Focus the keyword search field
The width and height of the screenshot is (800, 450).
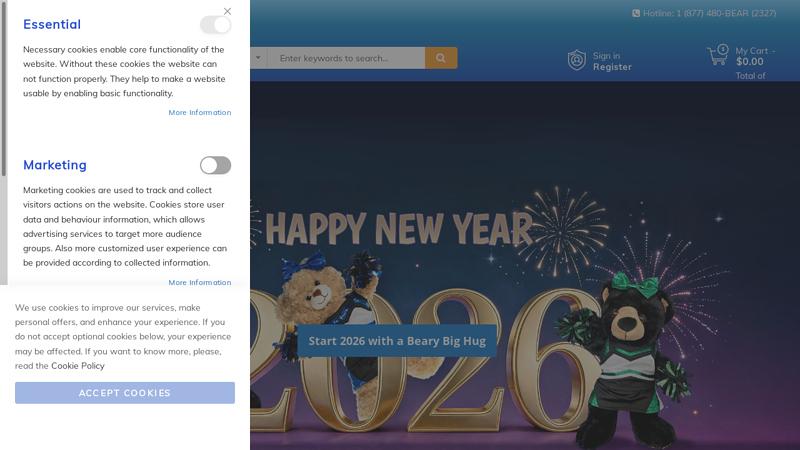click(346, 58)
